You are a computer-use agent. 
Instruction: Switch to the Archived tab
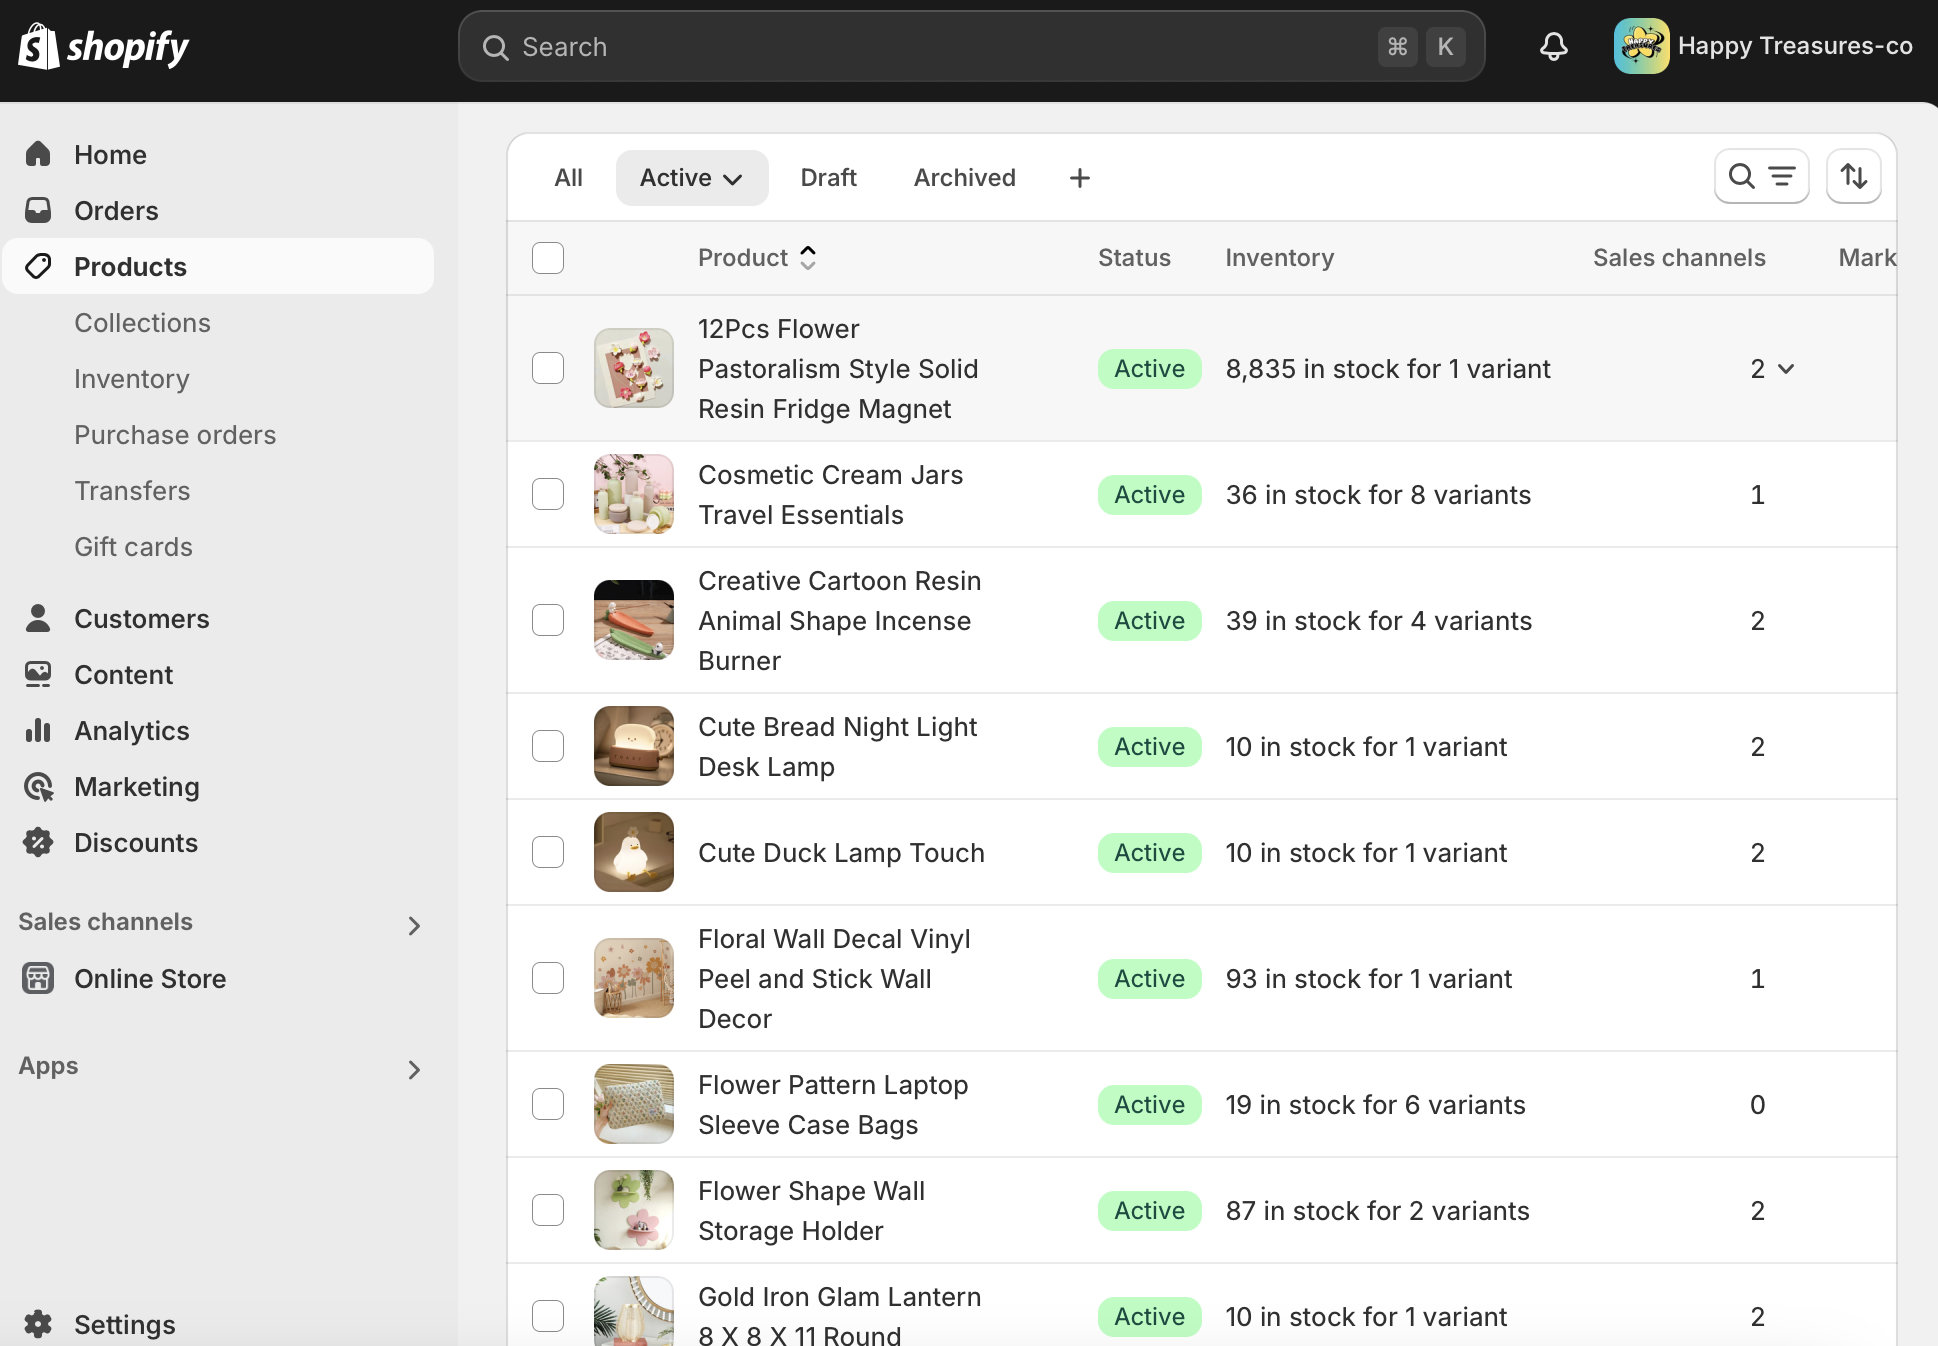coord(964,178)
